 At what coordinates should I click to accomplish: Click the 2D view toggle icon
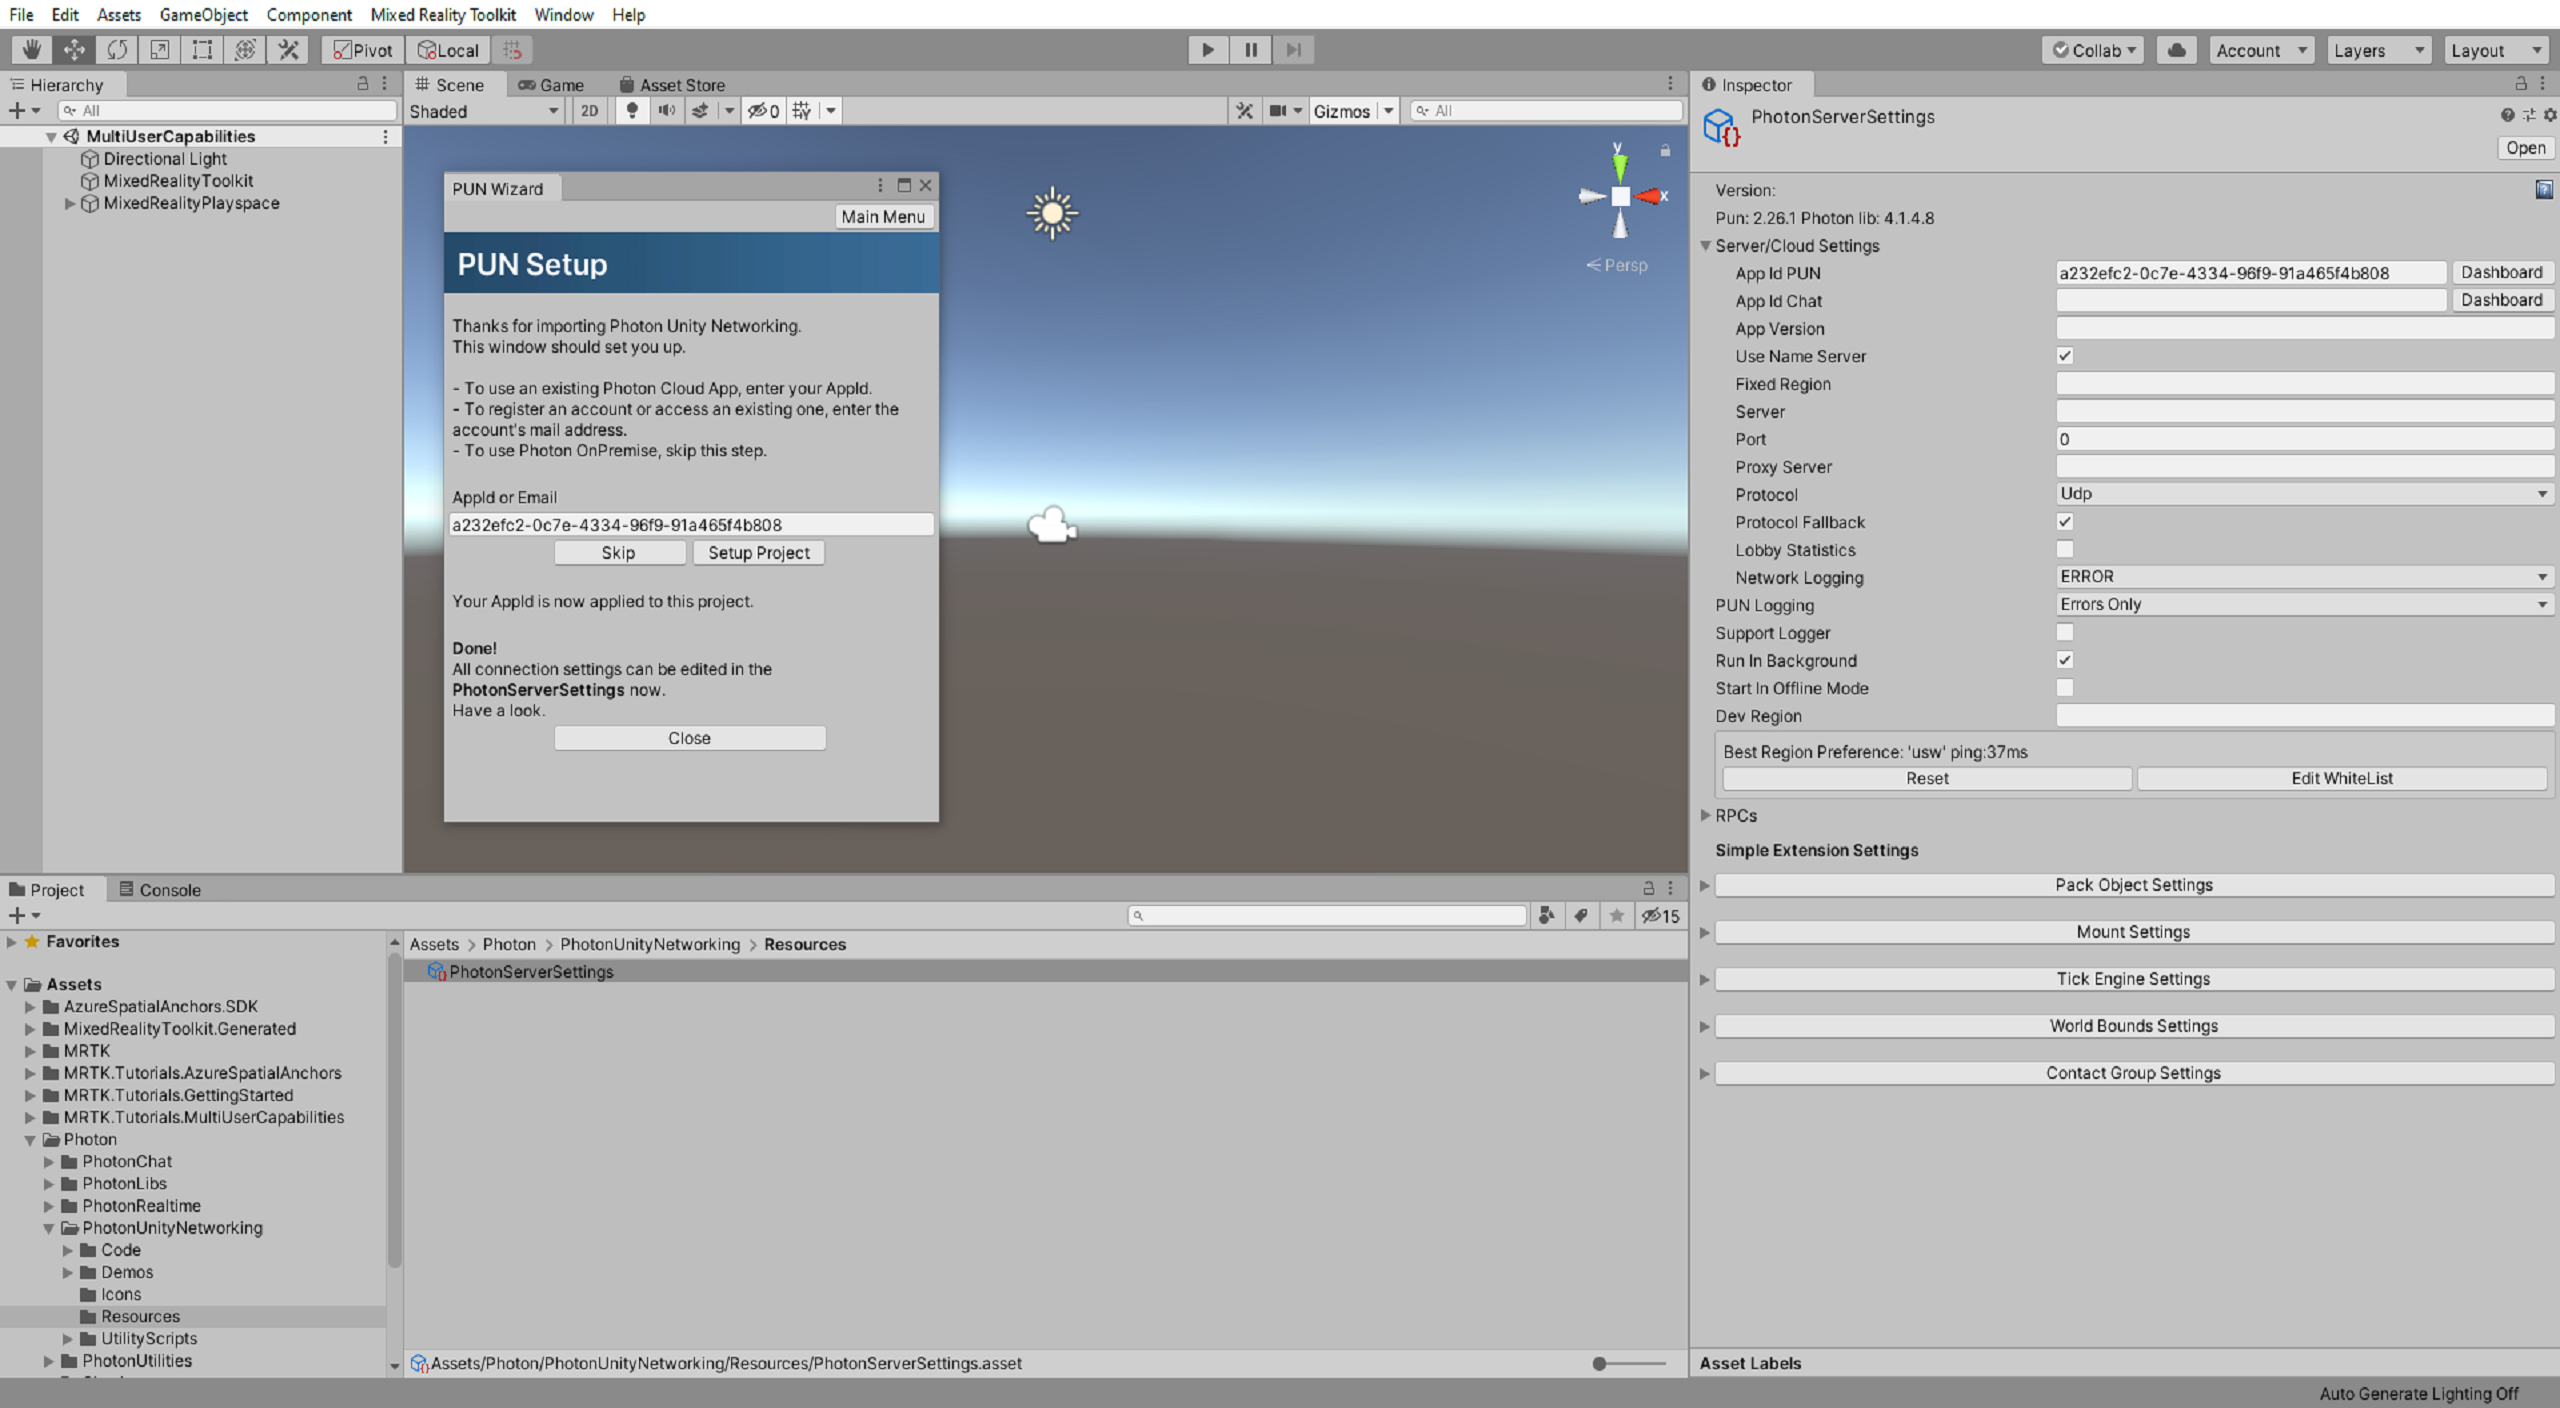tap(589, 109)
